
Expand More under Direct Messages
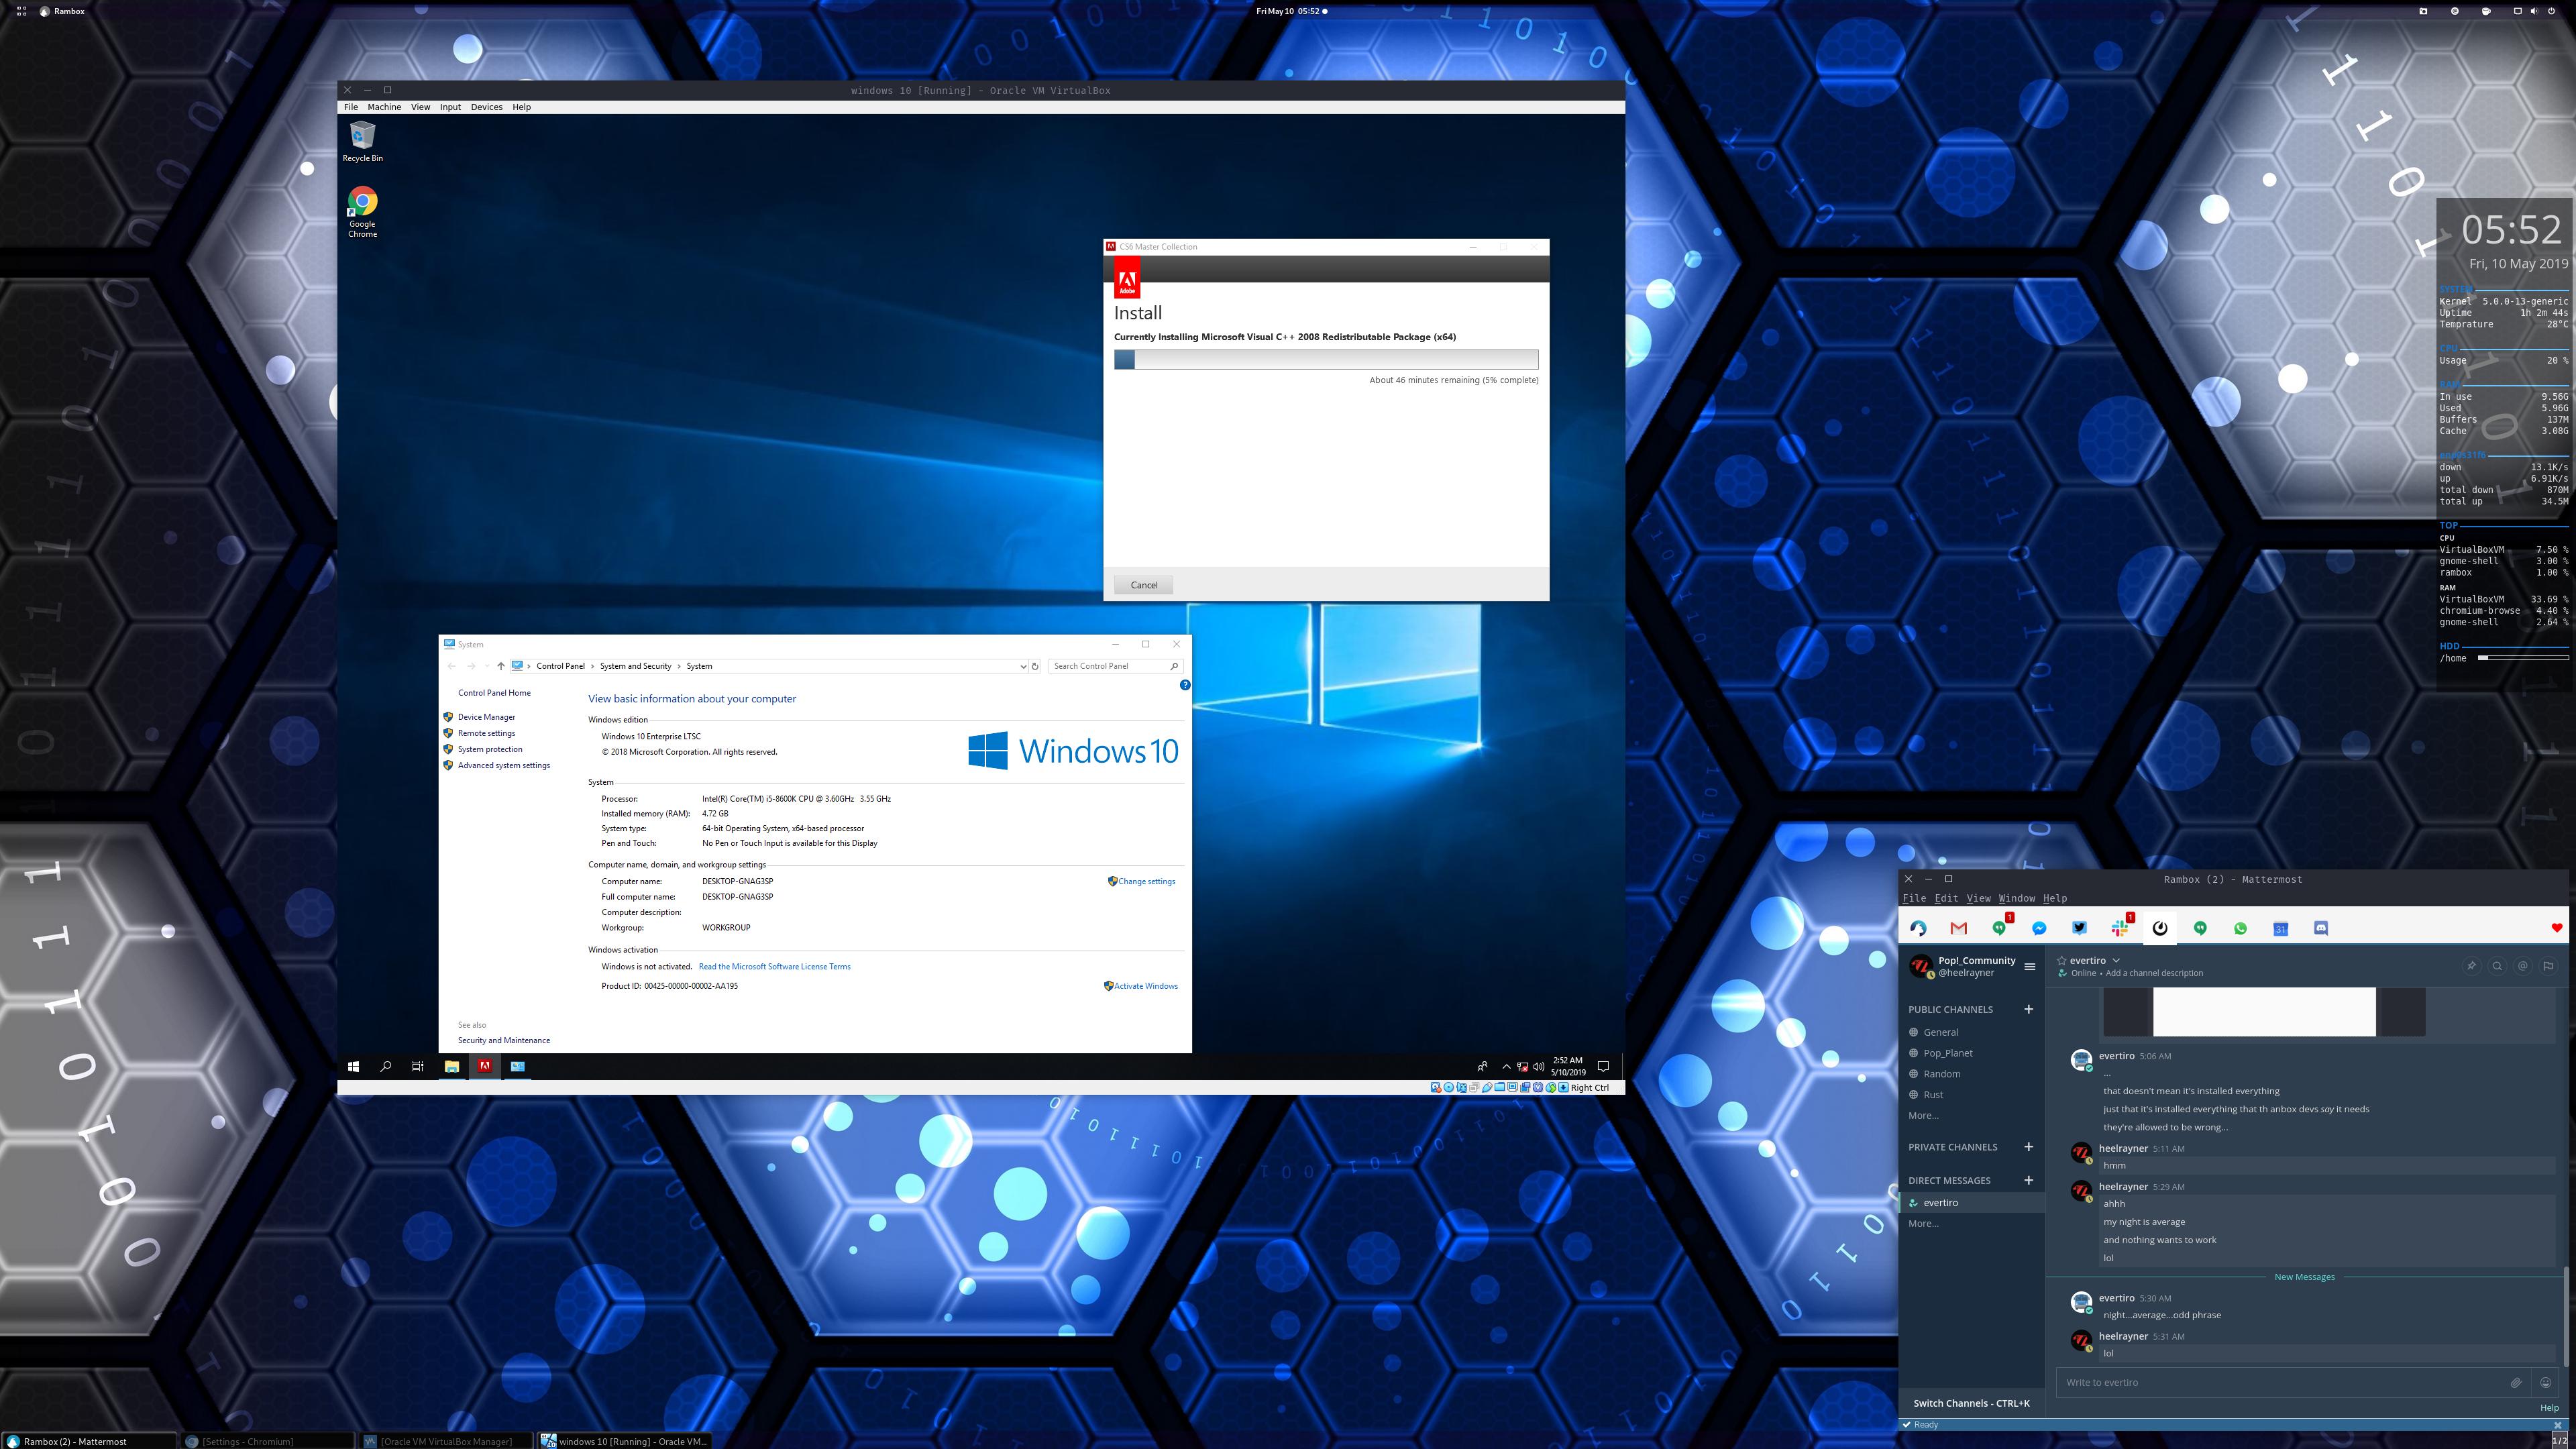1923,1223
